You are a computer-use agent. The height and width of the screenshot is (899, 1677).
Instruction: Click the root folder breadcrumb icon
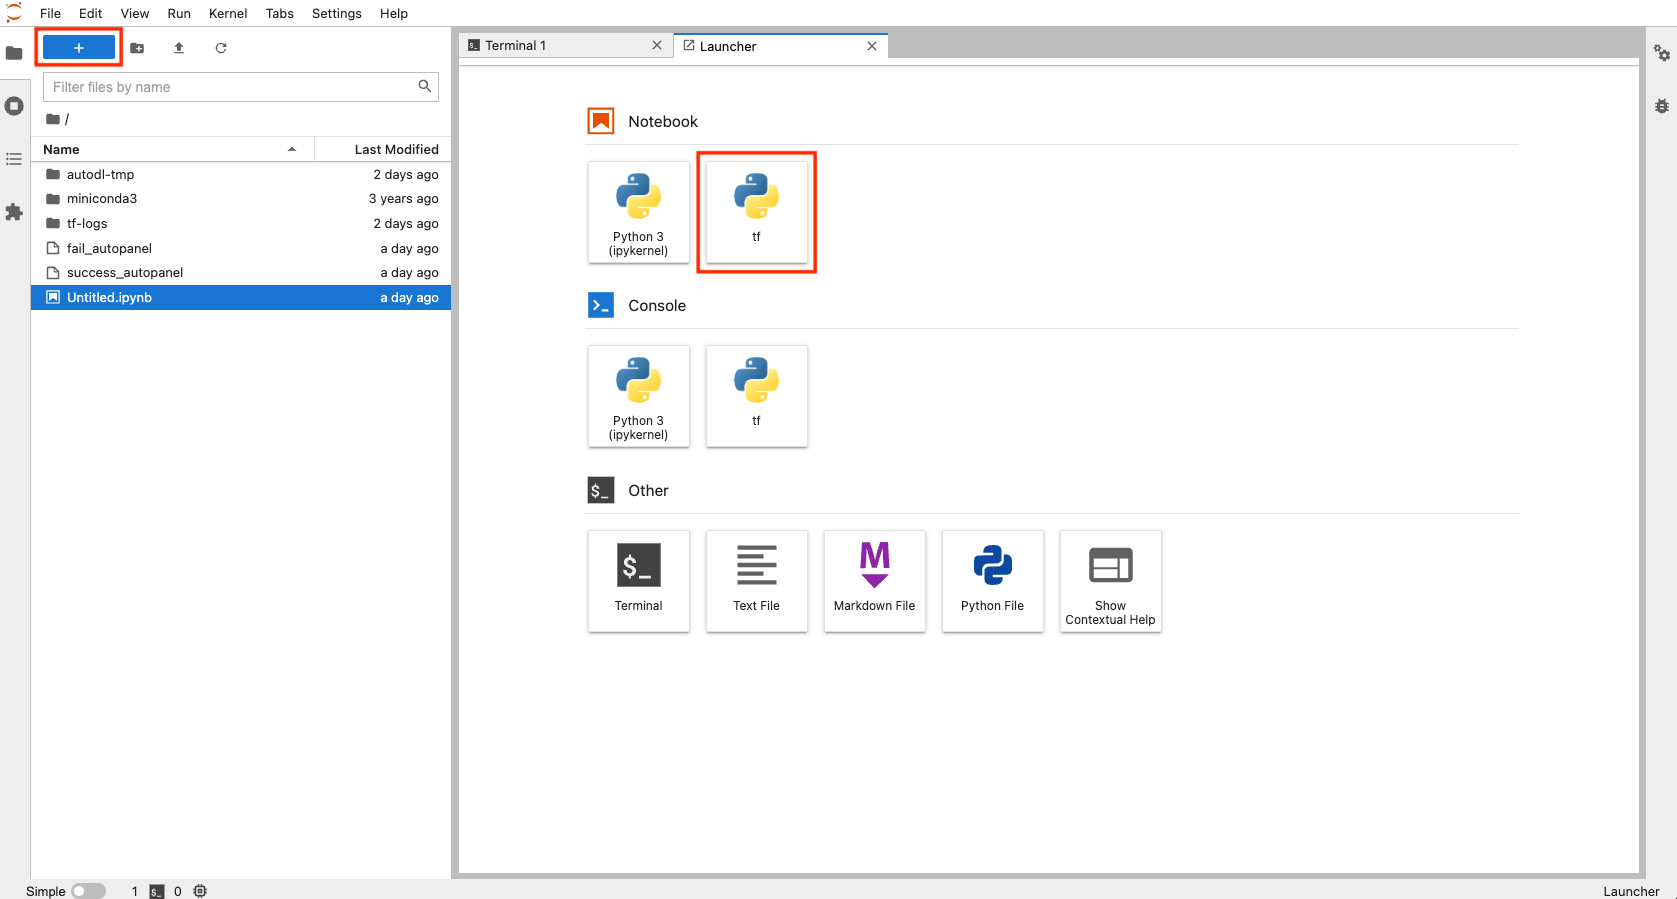point(53,119)
